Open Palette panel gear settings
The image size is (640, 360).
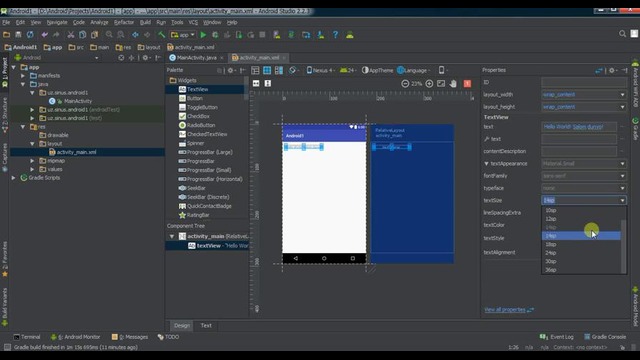point(231,70)
